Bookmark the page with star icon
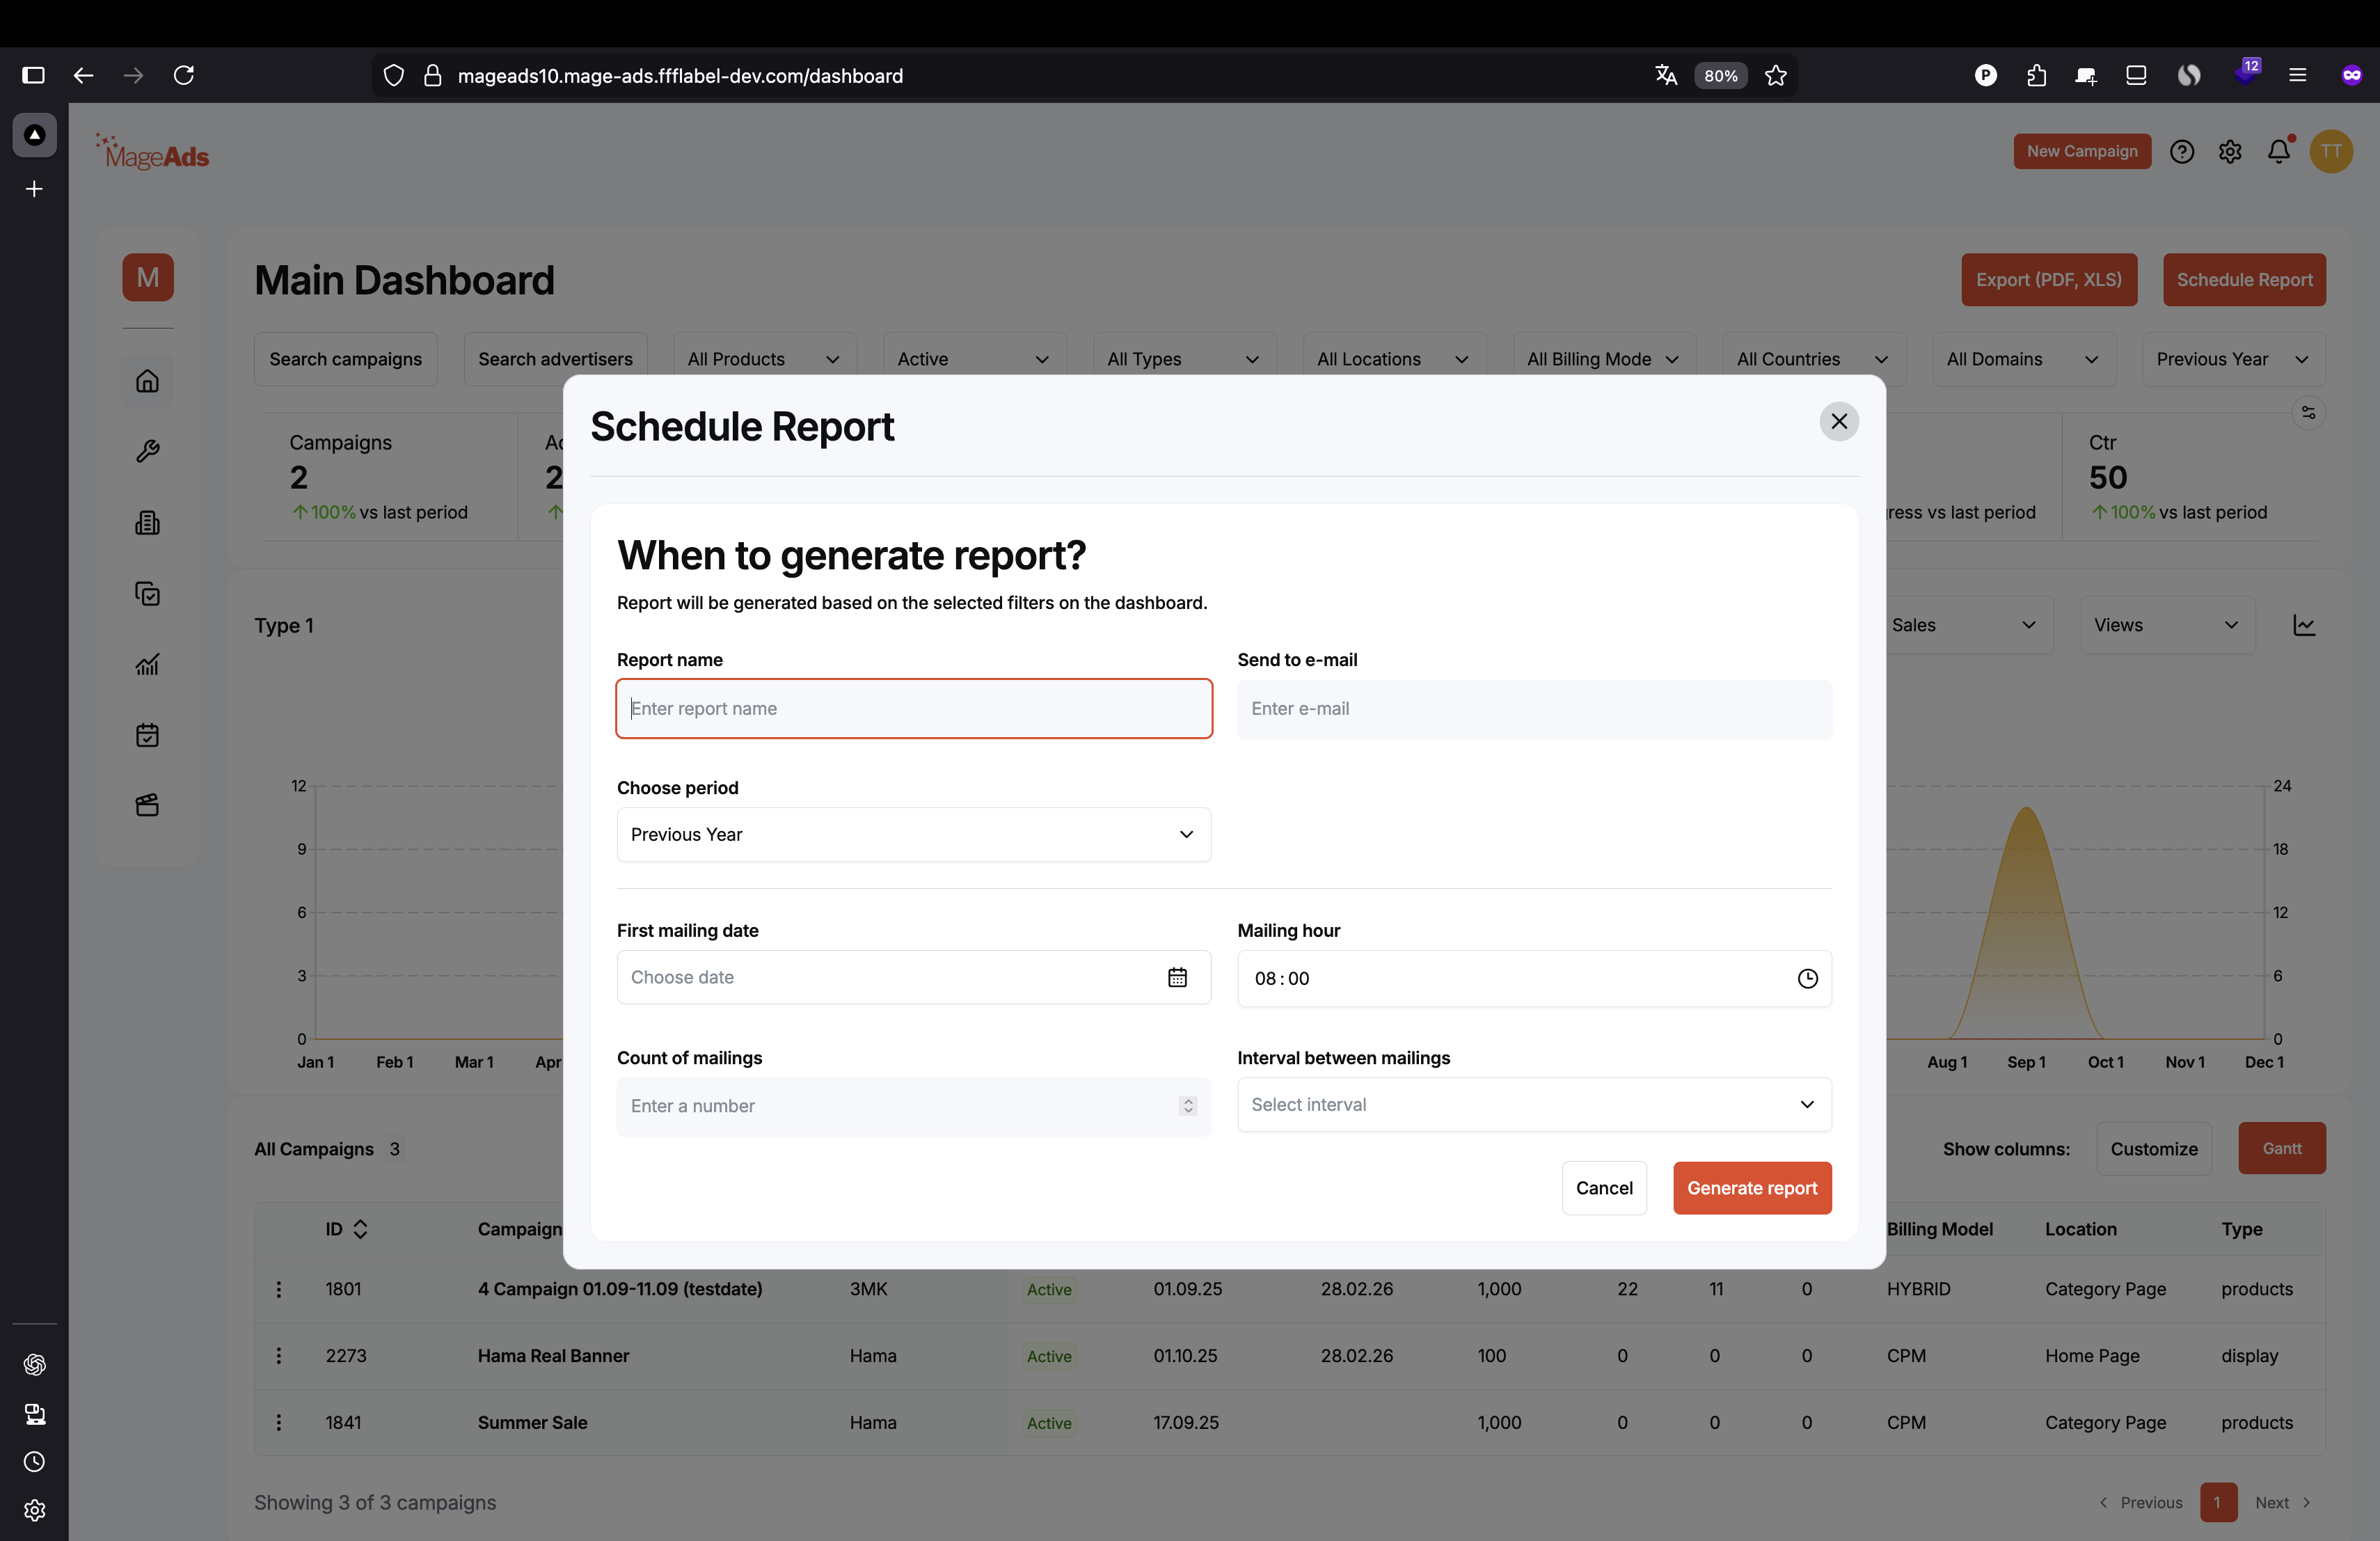 (1775, 75)
